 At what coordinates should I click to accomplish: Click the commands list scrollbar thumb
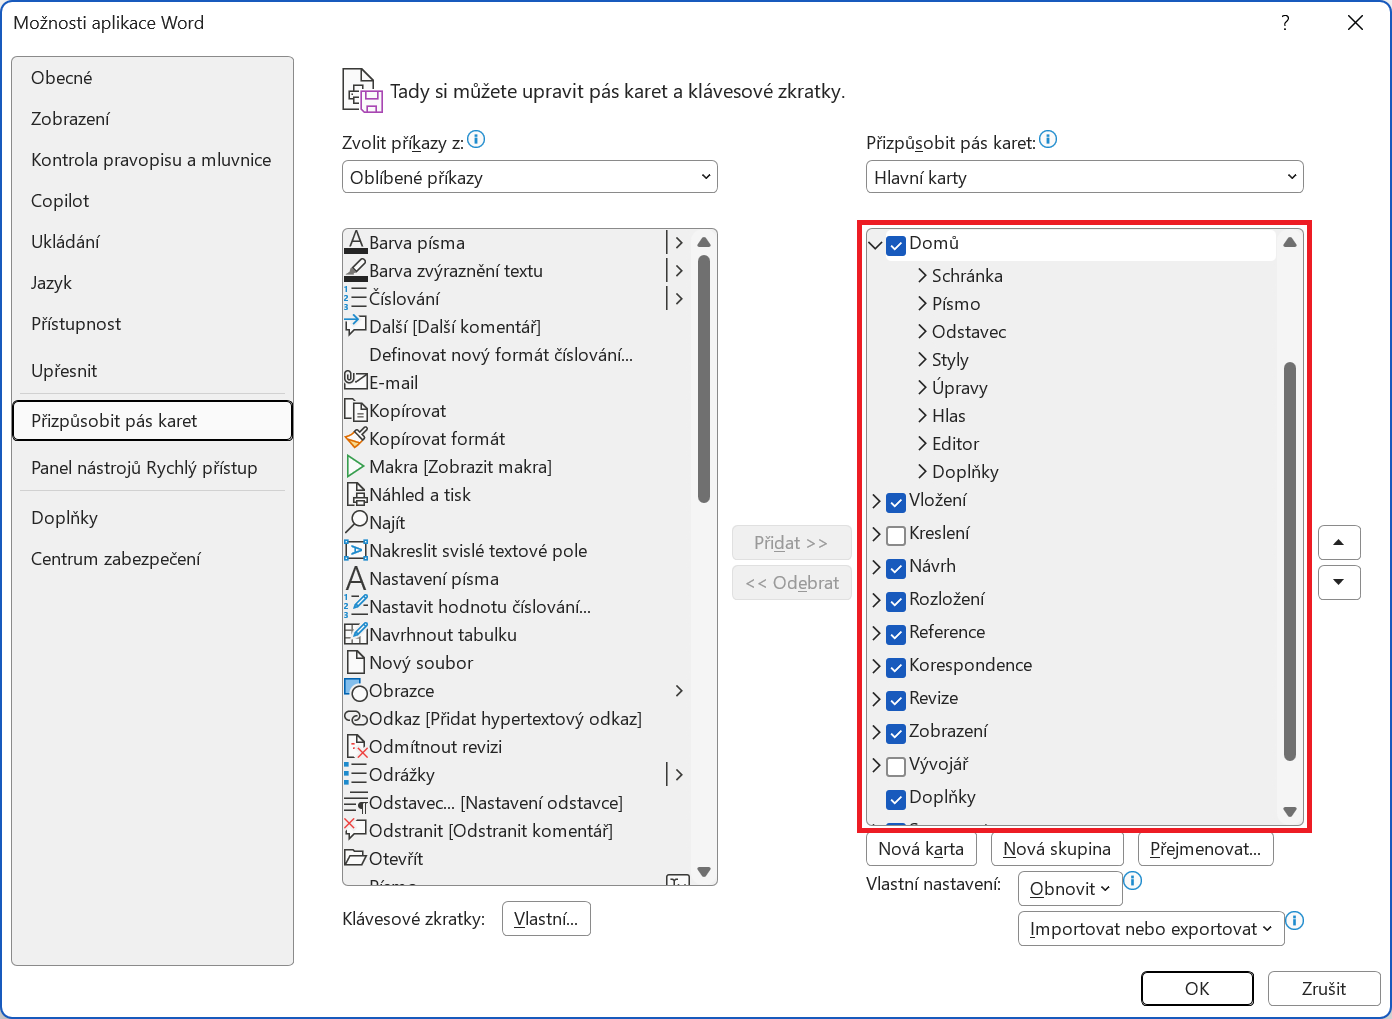click(704, 378)
